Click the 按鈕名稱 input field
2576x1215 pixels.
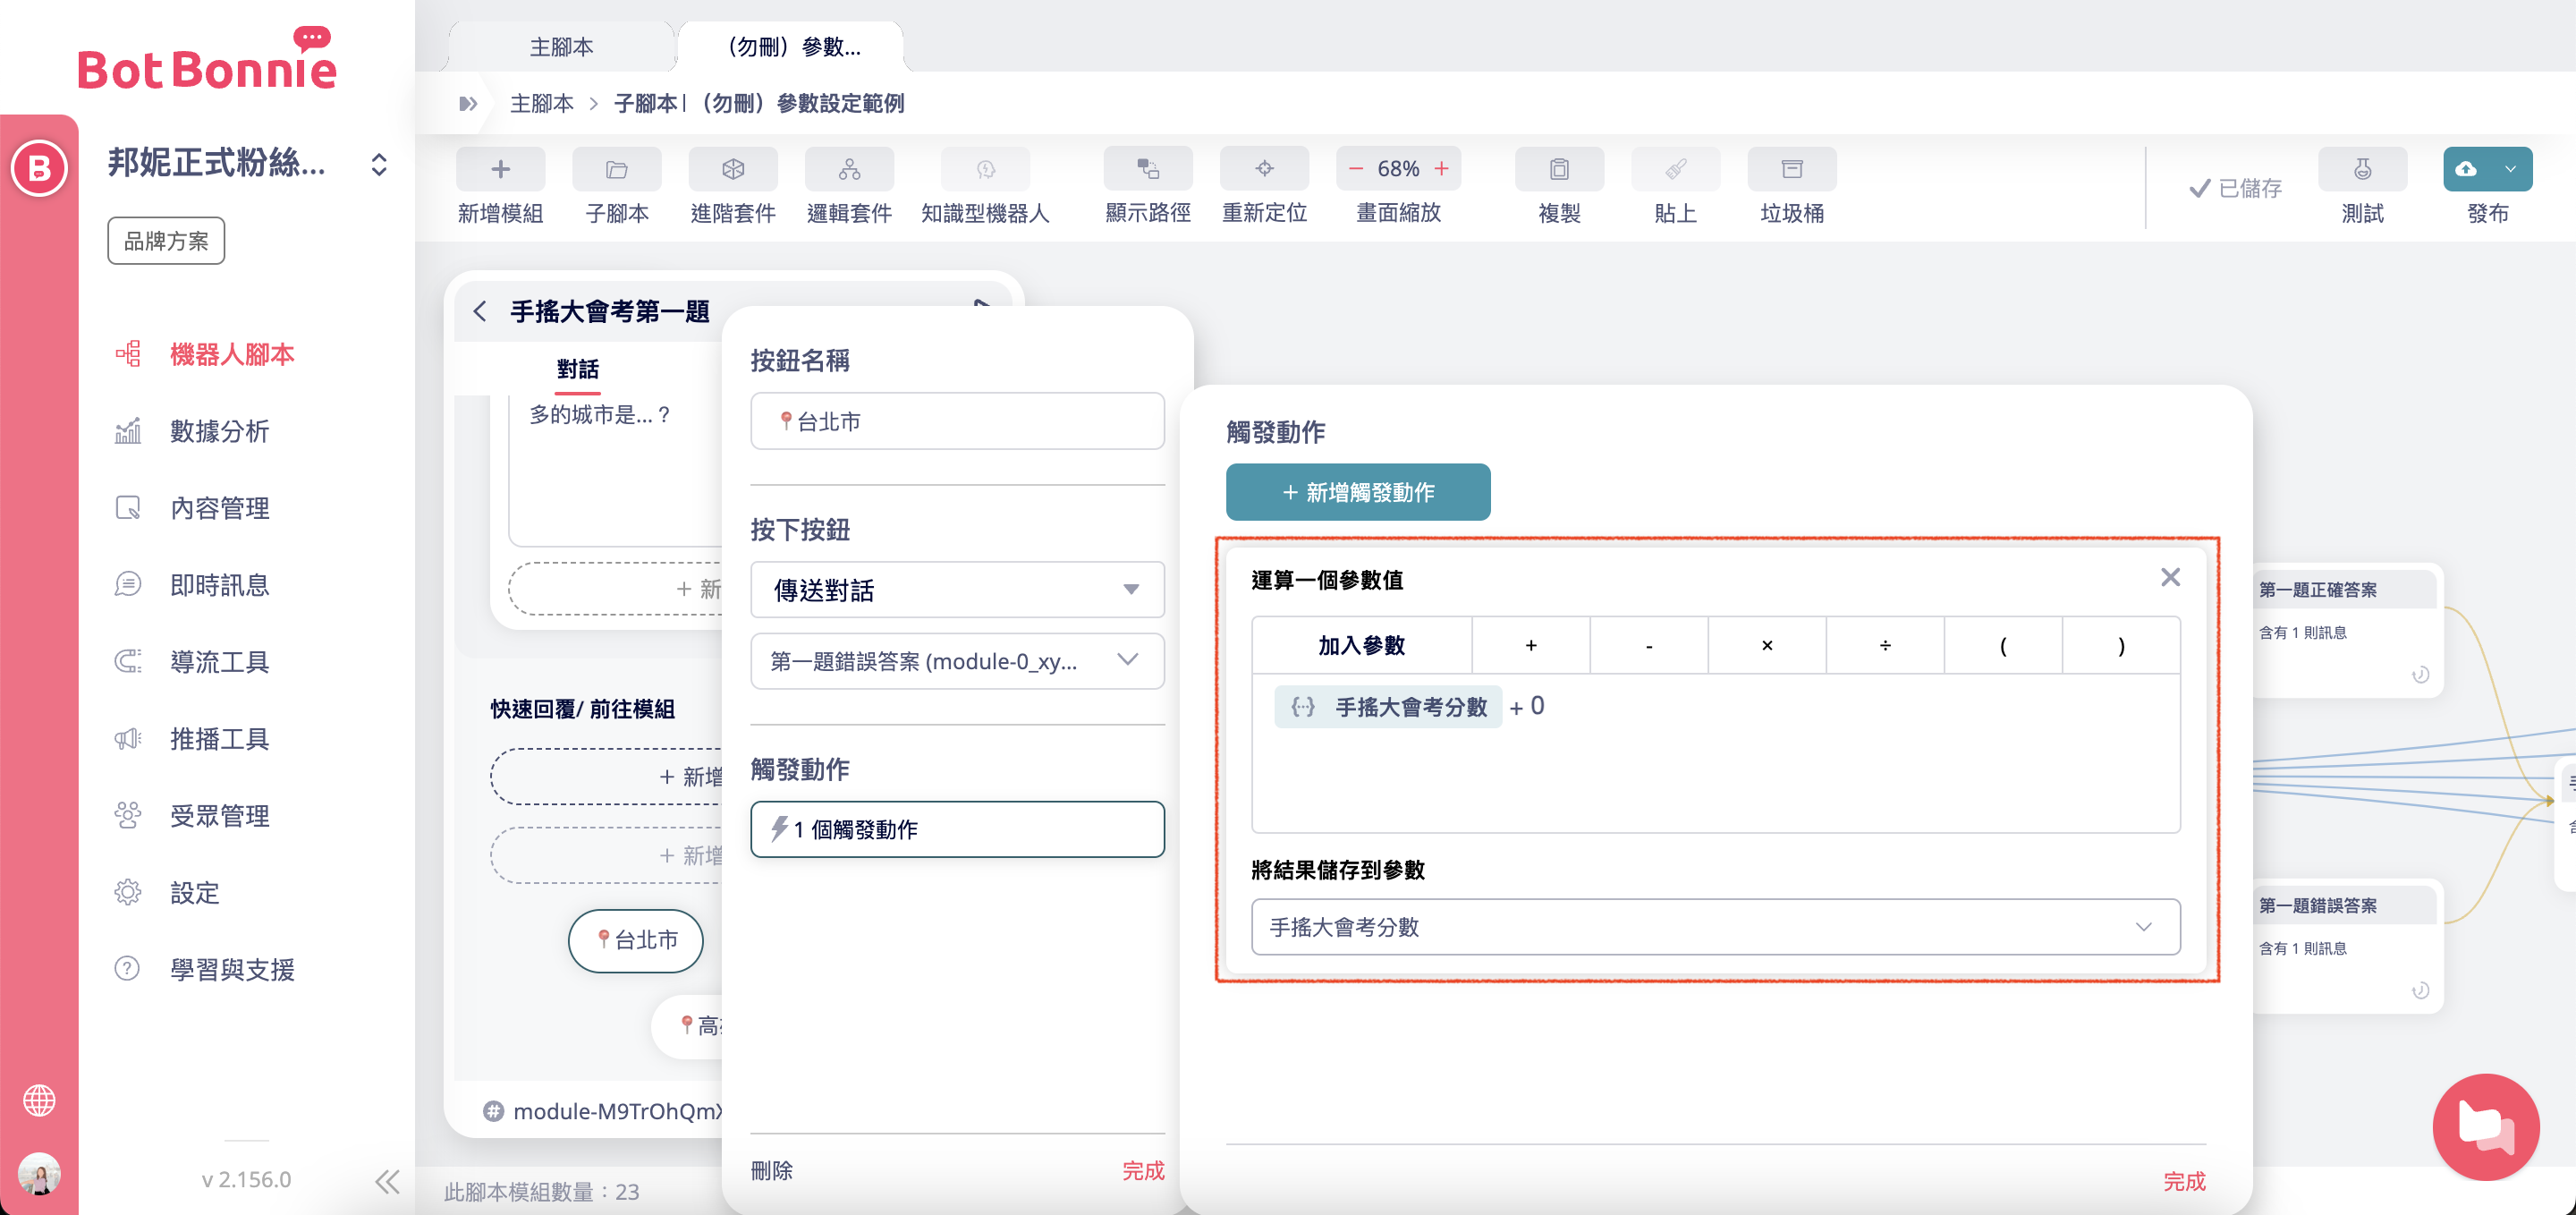tap(956, 421)
